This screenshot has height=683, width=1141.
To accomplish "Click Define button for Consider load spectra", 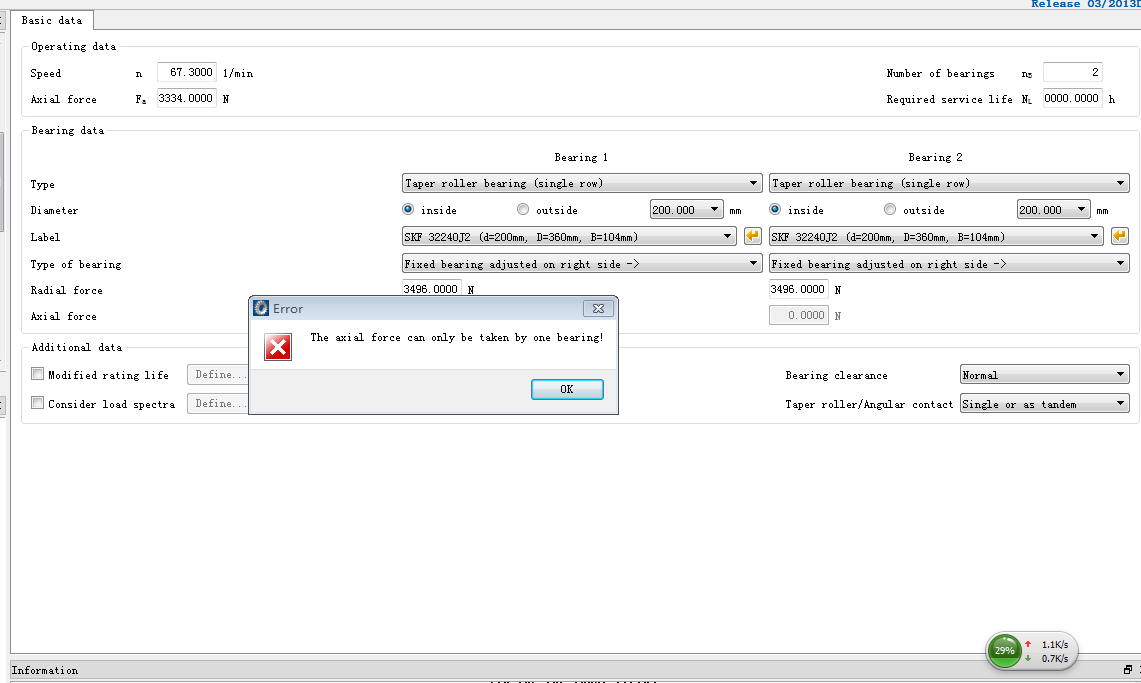I will [x=218, y=404].
